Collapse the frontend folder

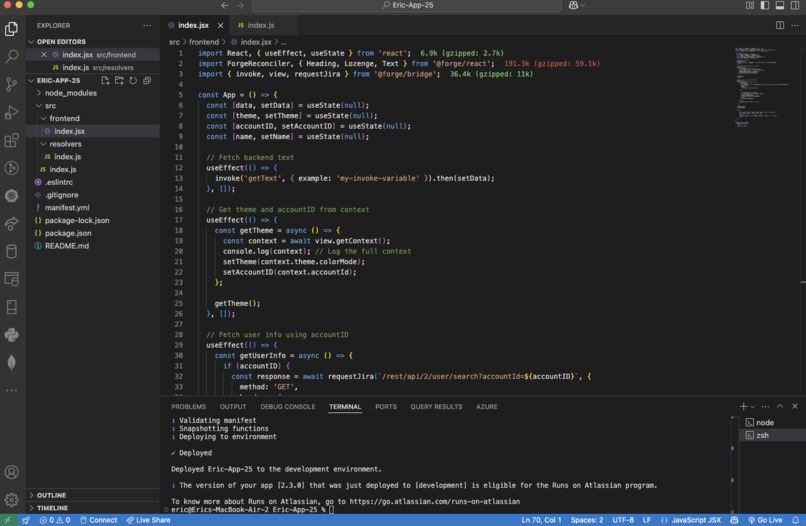[x=93, y=118]
